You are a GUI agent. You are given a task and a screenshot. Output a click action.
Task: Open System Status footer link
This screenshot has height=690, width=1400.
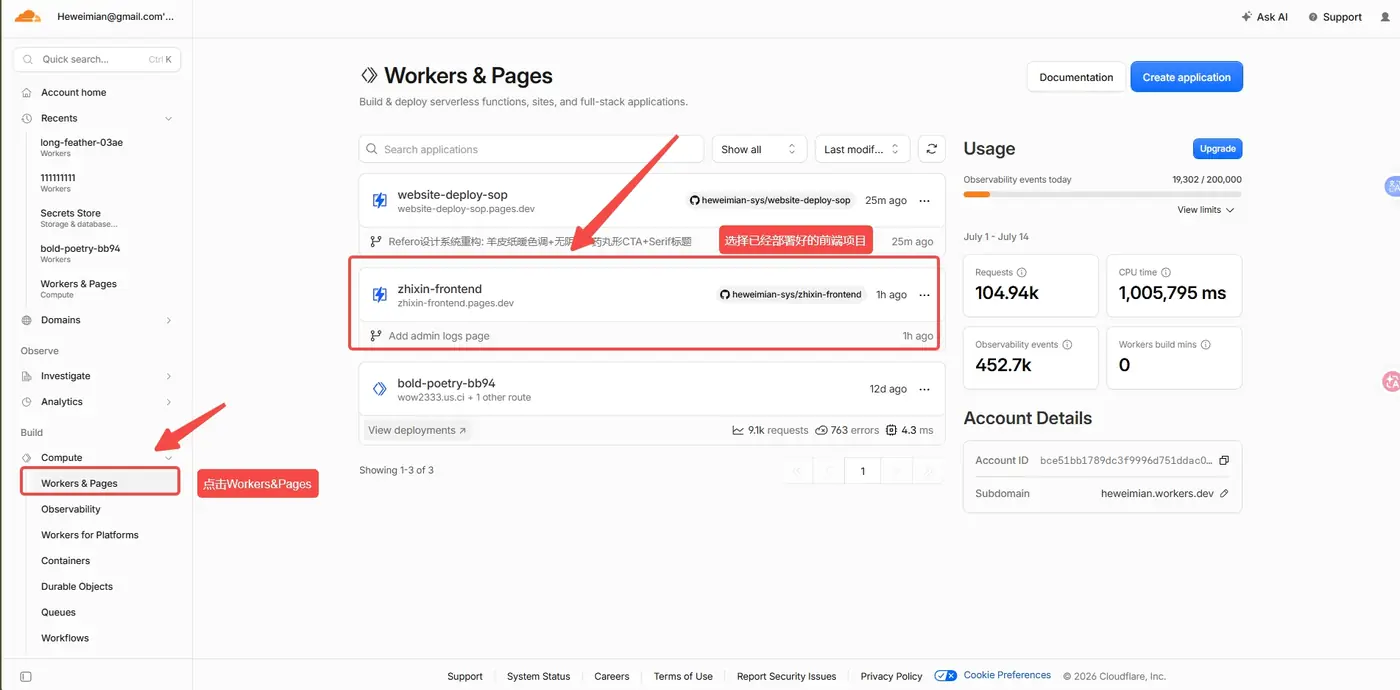point(538,676)
